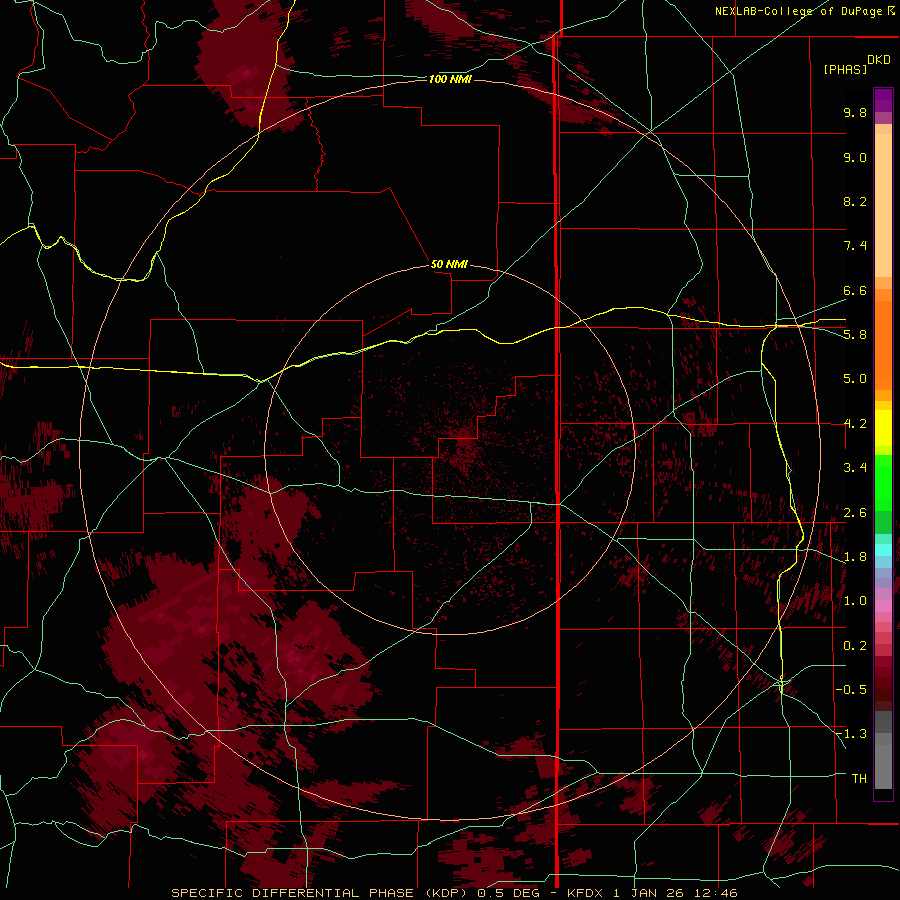Click the TH threshold label
This screenshot has height=900, width=900.
coord(859,779)
